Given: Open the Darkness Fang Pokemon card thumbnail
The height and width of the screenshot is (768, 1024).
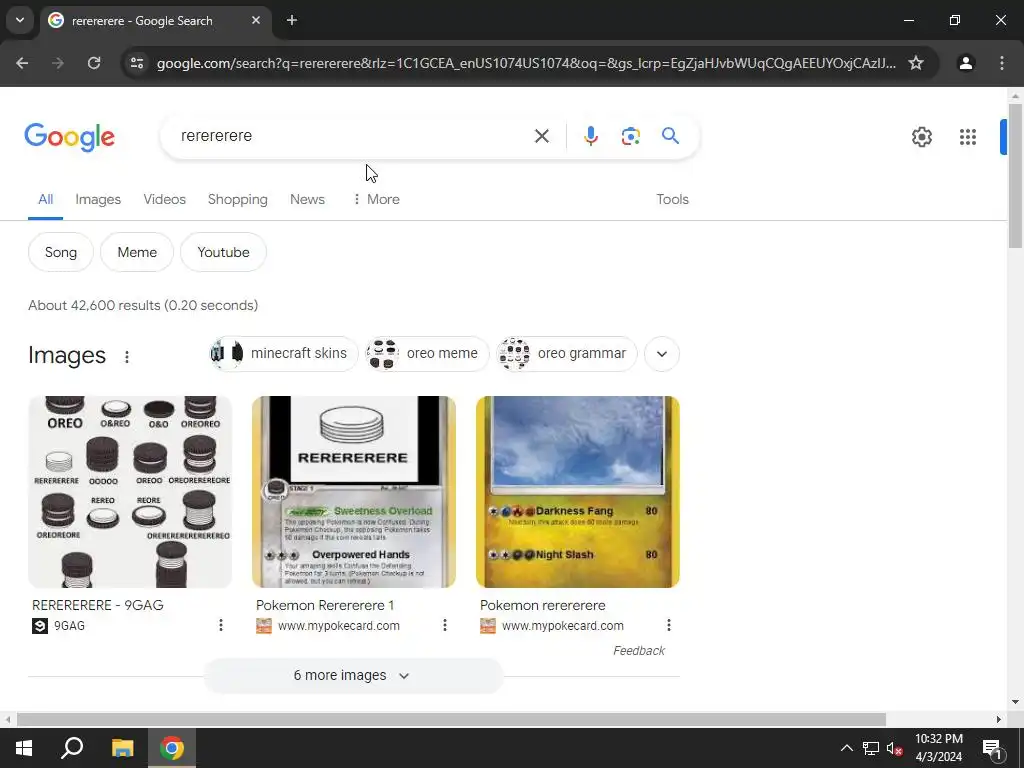Looking at the screenshot, I should point(578,492).
